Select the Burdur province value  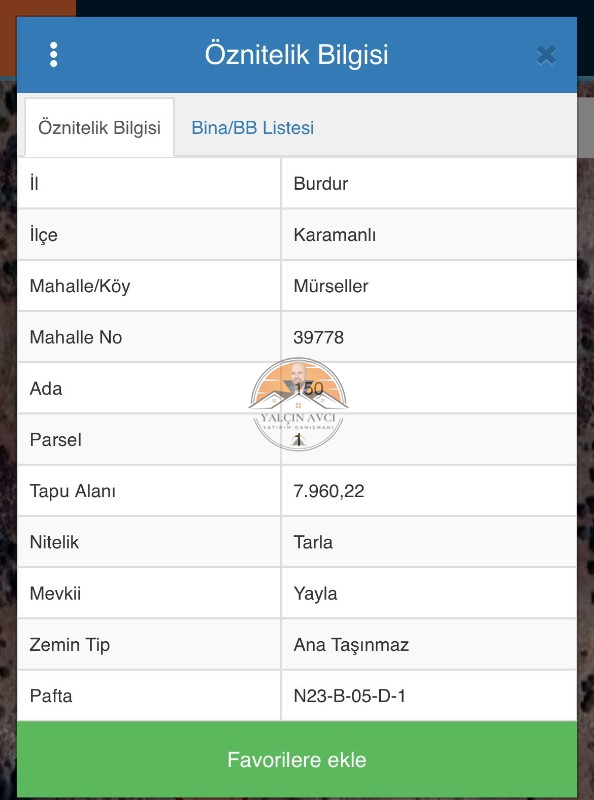point(320,184)
